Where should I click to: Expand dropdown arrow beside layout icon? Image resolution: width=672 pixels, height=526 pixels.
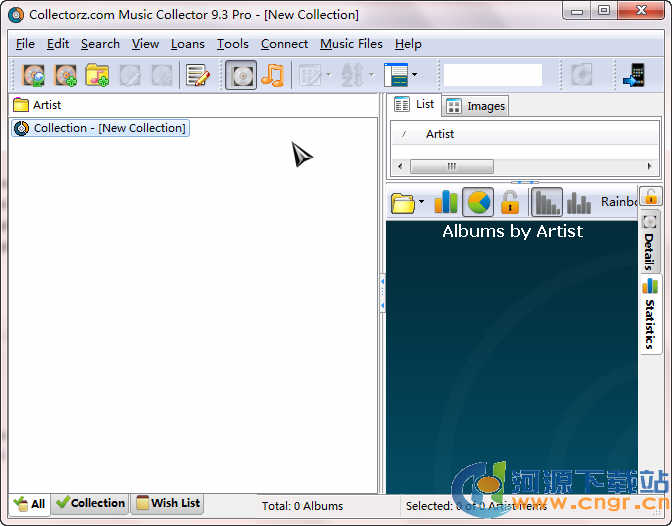(x=414, y=75)
